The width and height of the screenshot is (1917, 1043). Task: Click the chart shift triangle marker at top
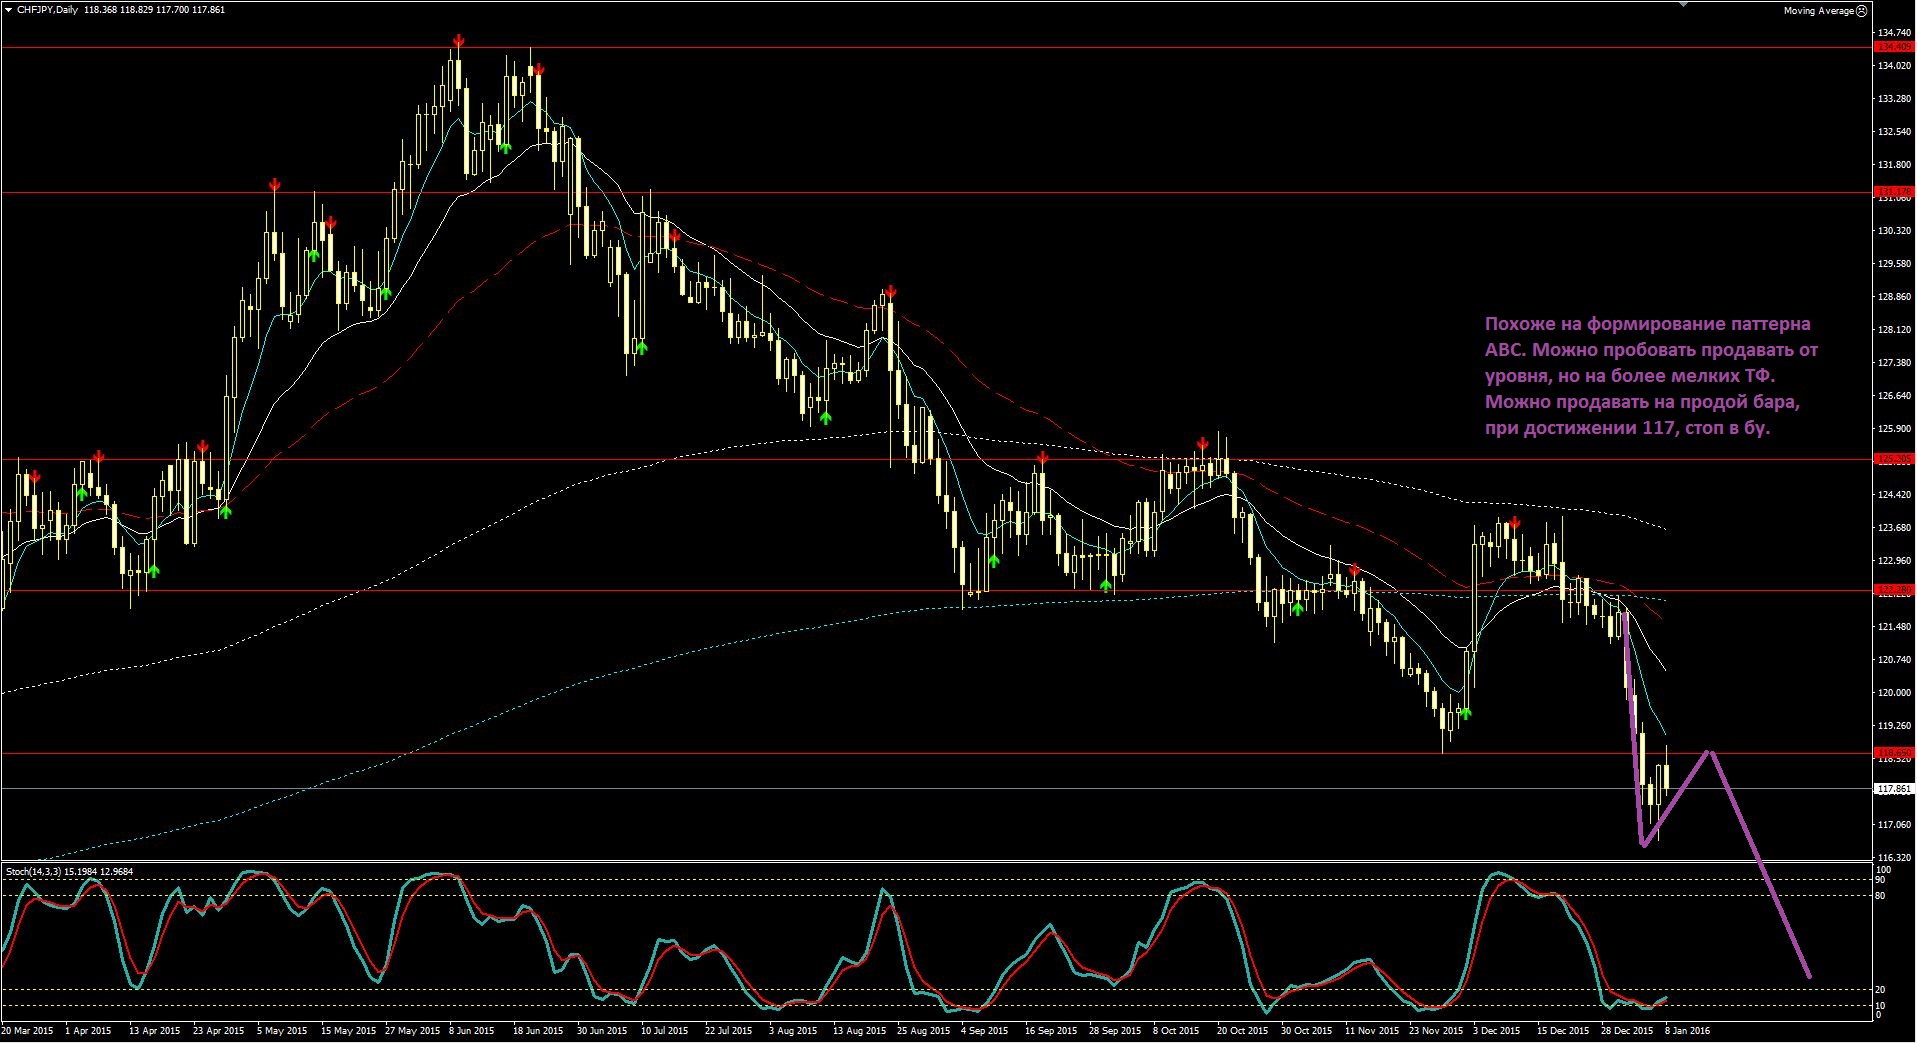coord(1684,3)
